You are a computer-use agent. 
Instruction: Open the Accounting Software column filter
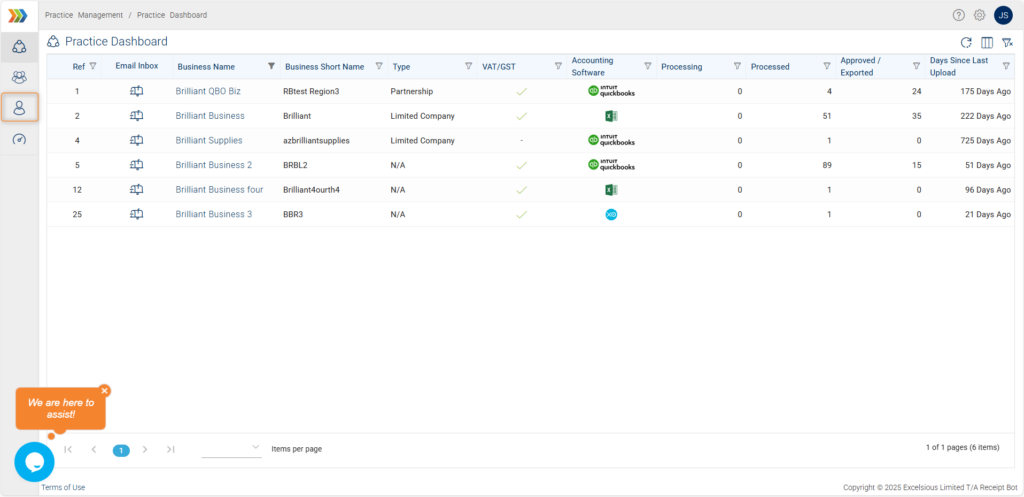coord(647,66)
